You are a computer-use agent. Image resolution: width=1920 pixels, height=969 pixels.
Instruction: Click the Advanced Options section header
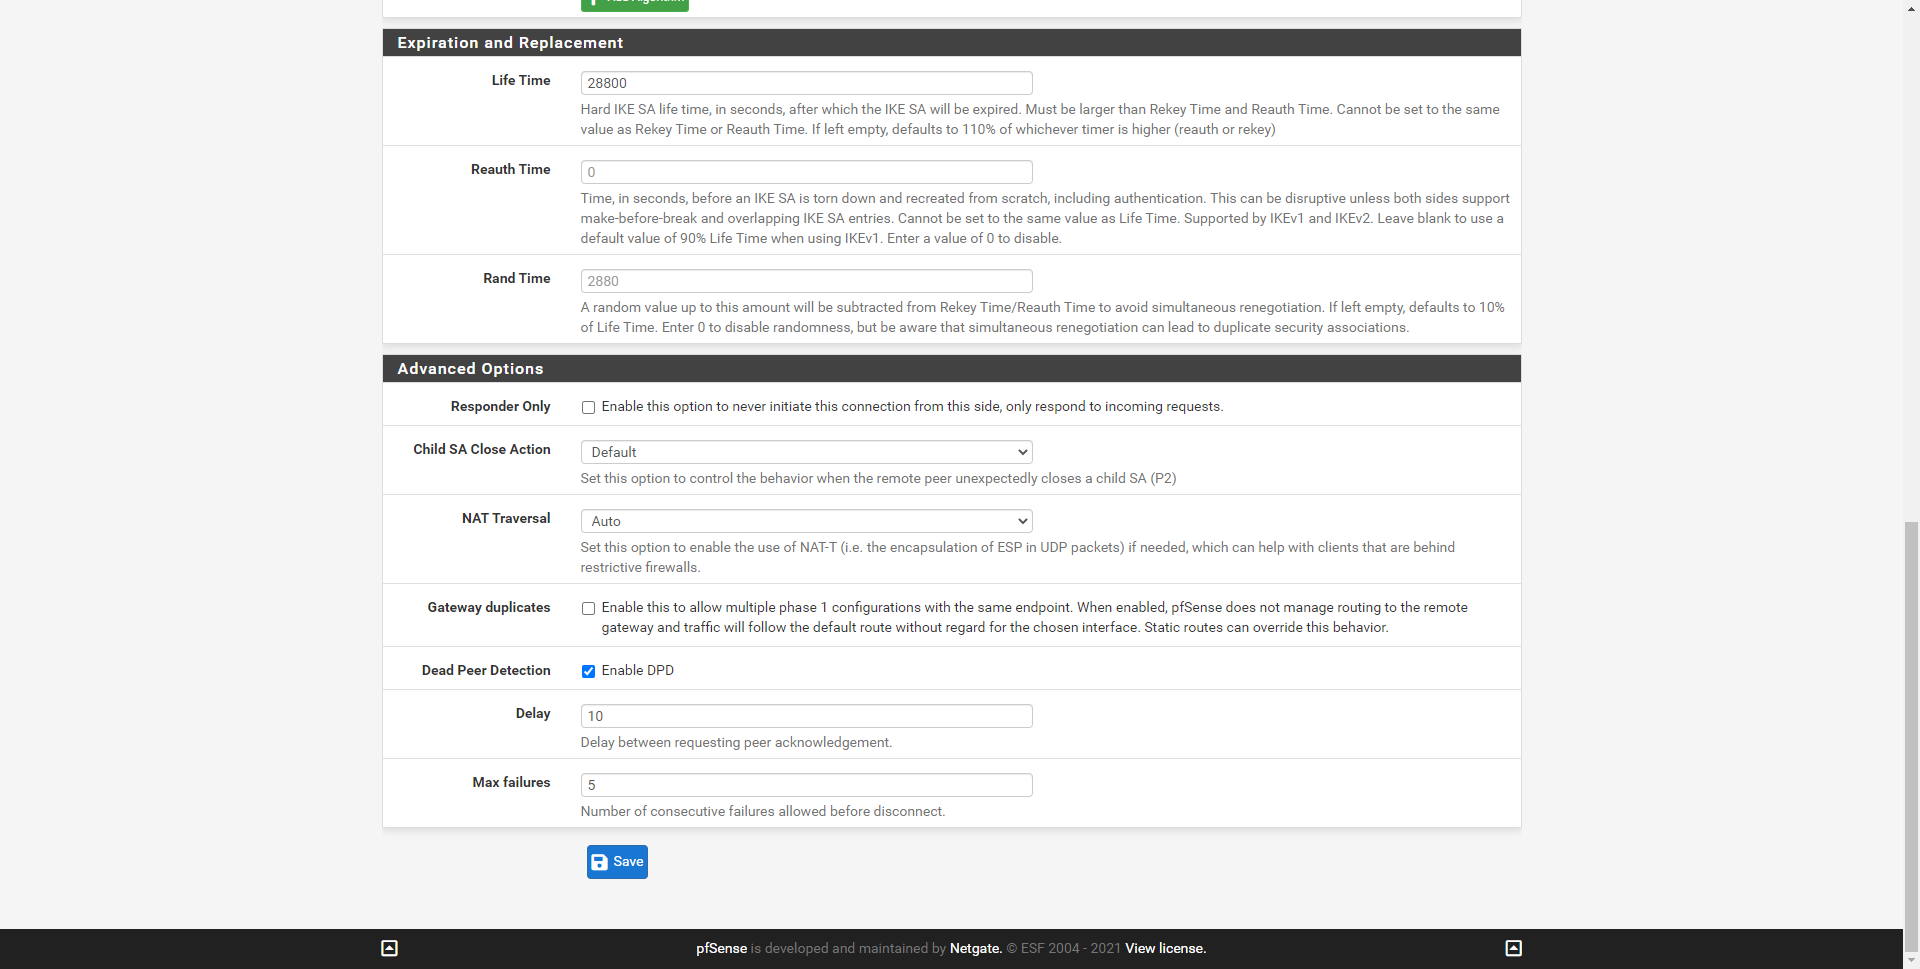tap(951, 369)
